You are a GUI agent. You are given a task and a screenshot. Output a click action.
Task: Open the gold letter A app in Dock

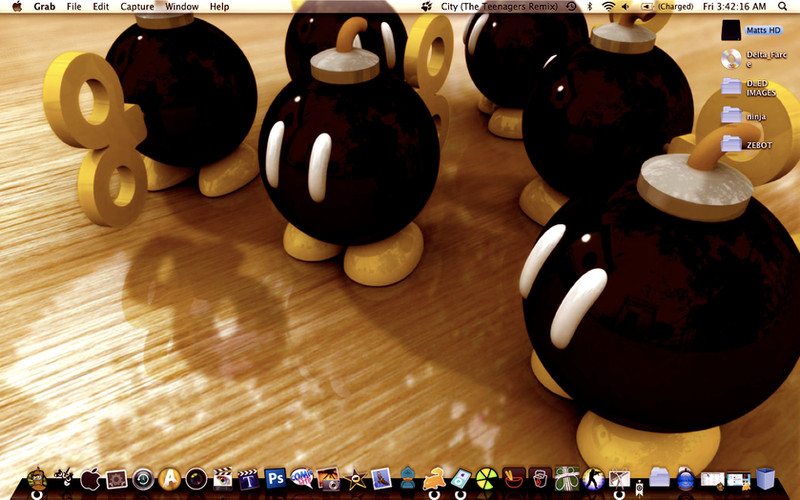point(169,479)
